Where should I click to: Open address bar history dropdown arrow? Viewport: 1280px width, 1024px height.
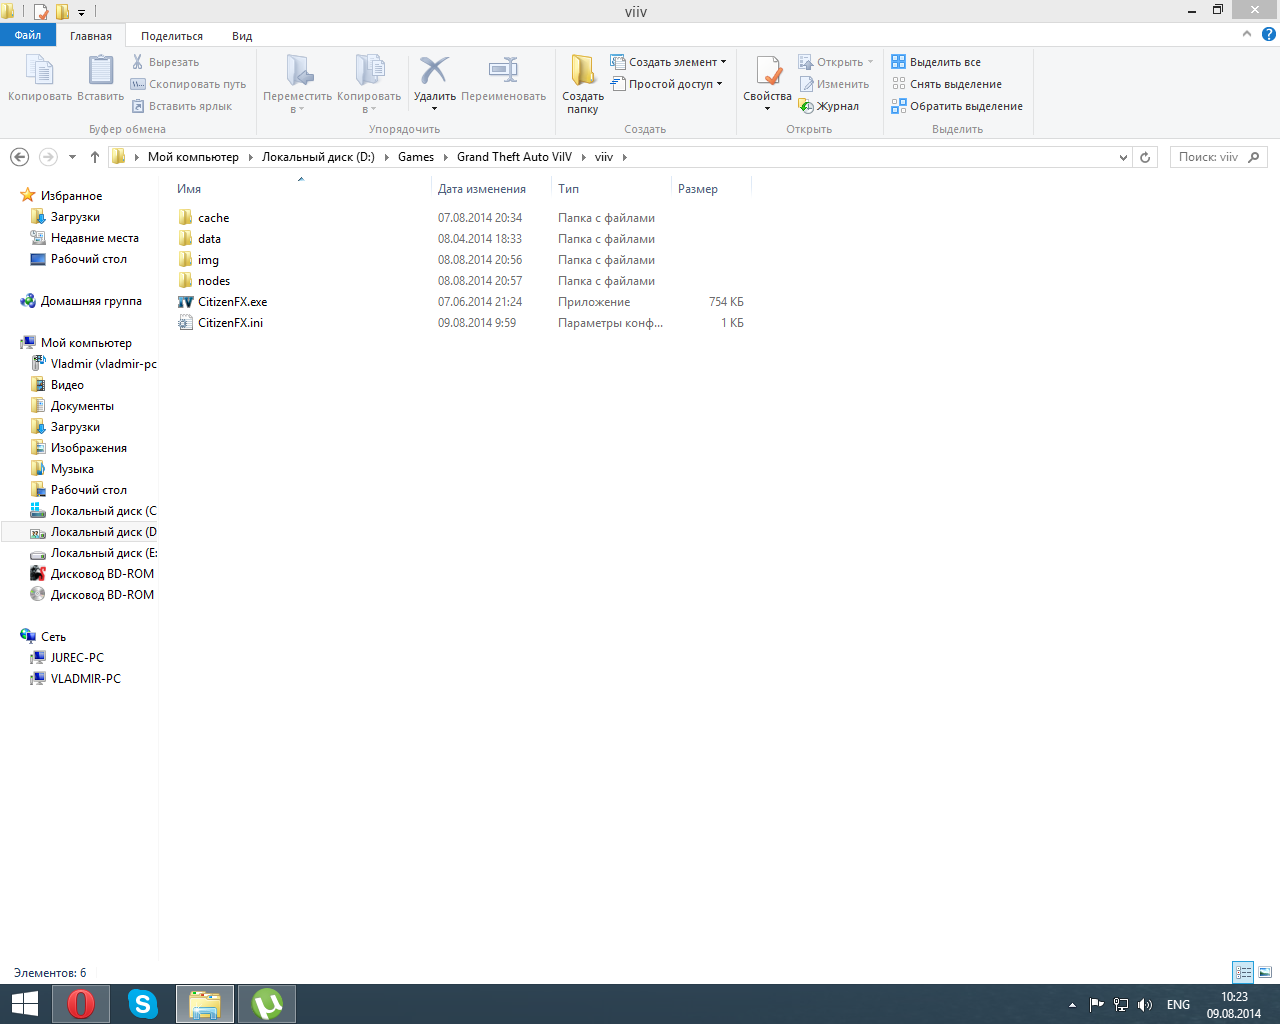(1124, 157)
